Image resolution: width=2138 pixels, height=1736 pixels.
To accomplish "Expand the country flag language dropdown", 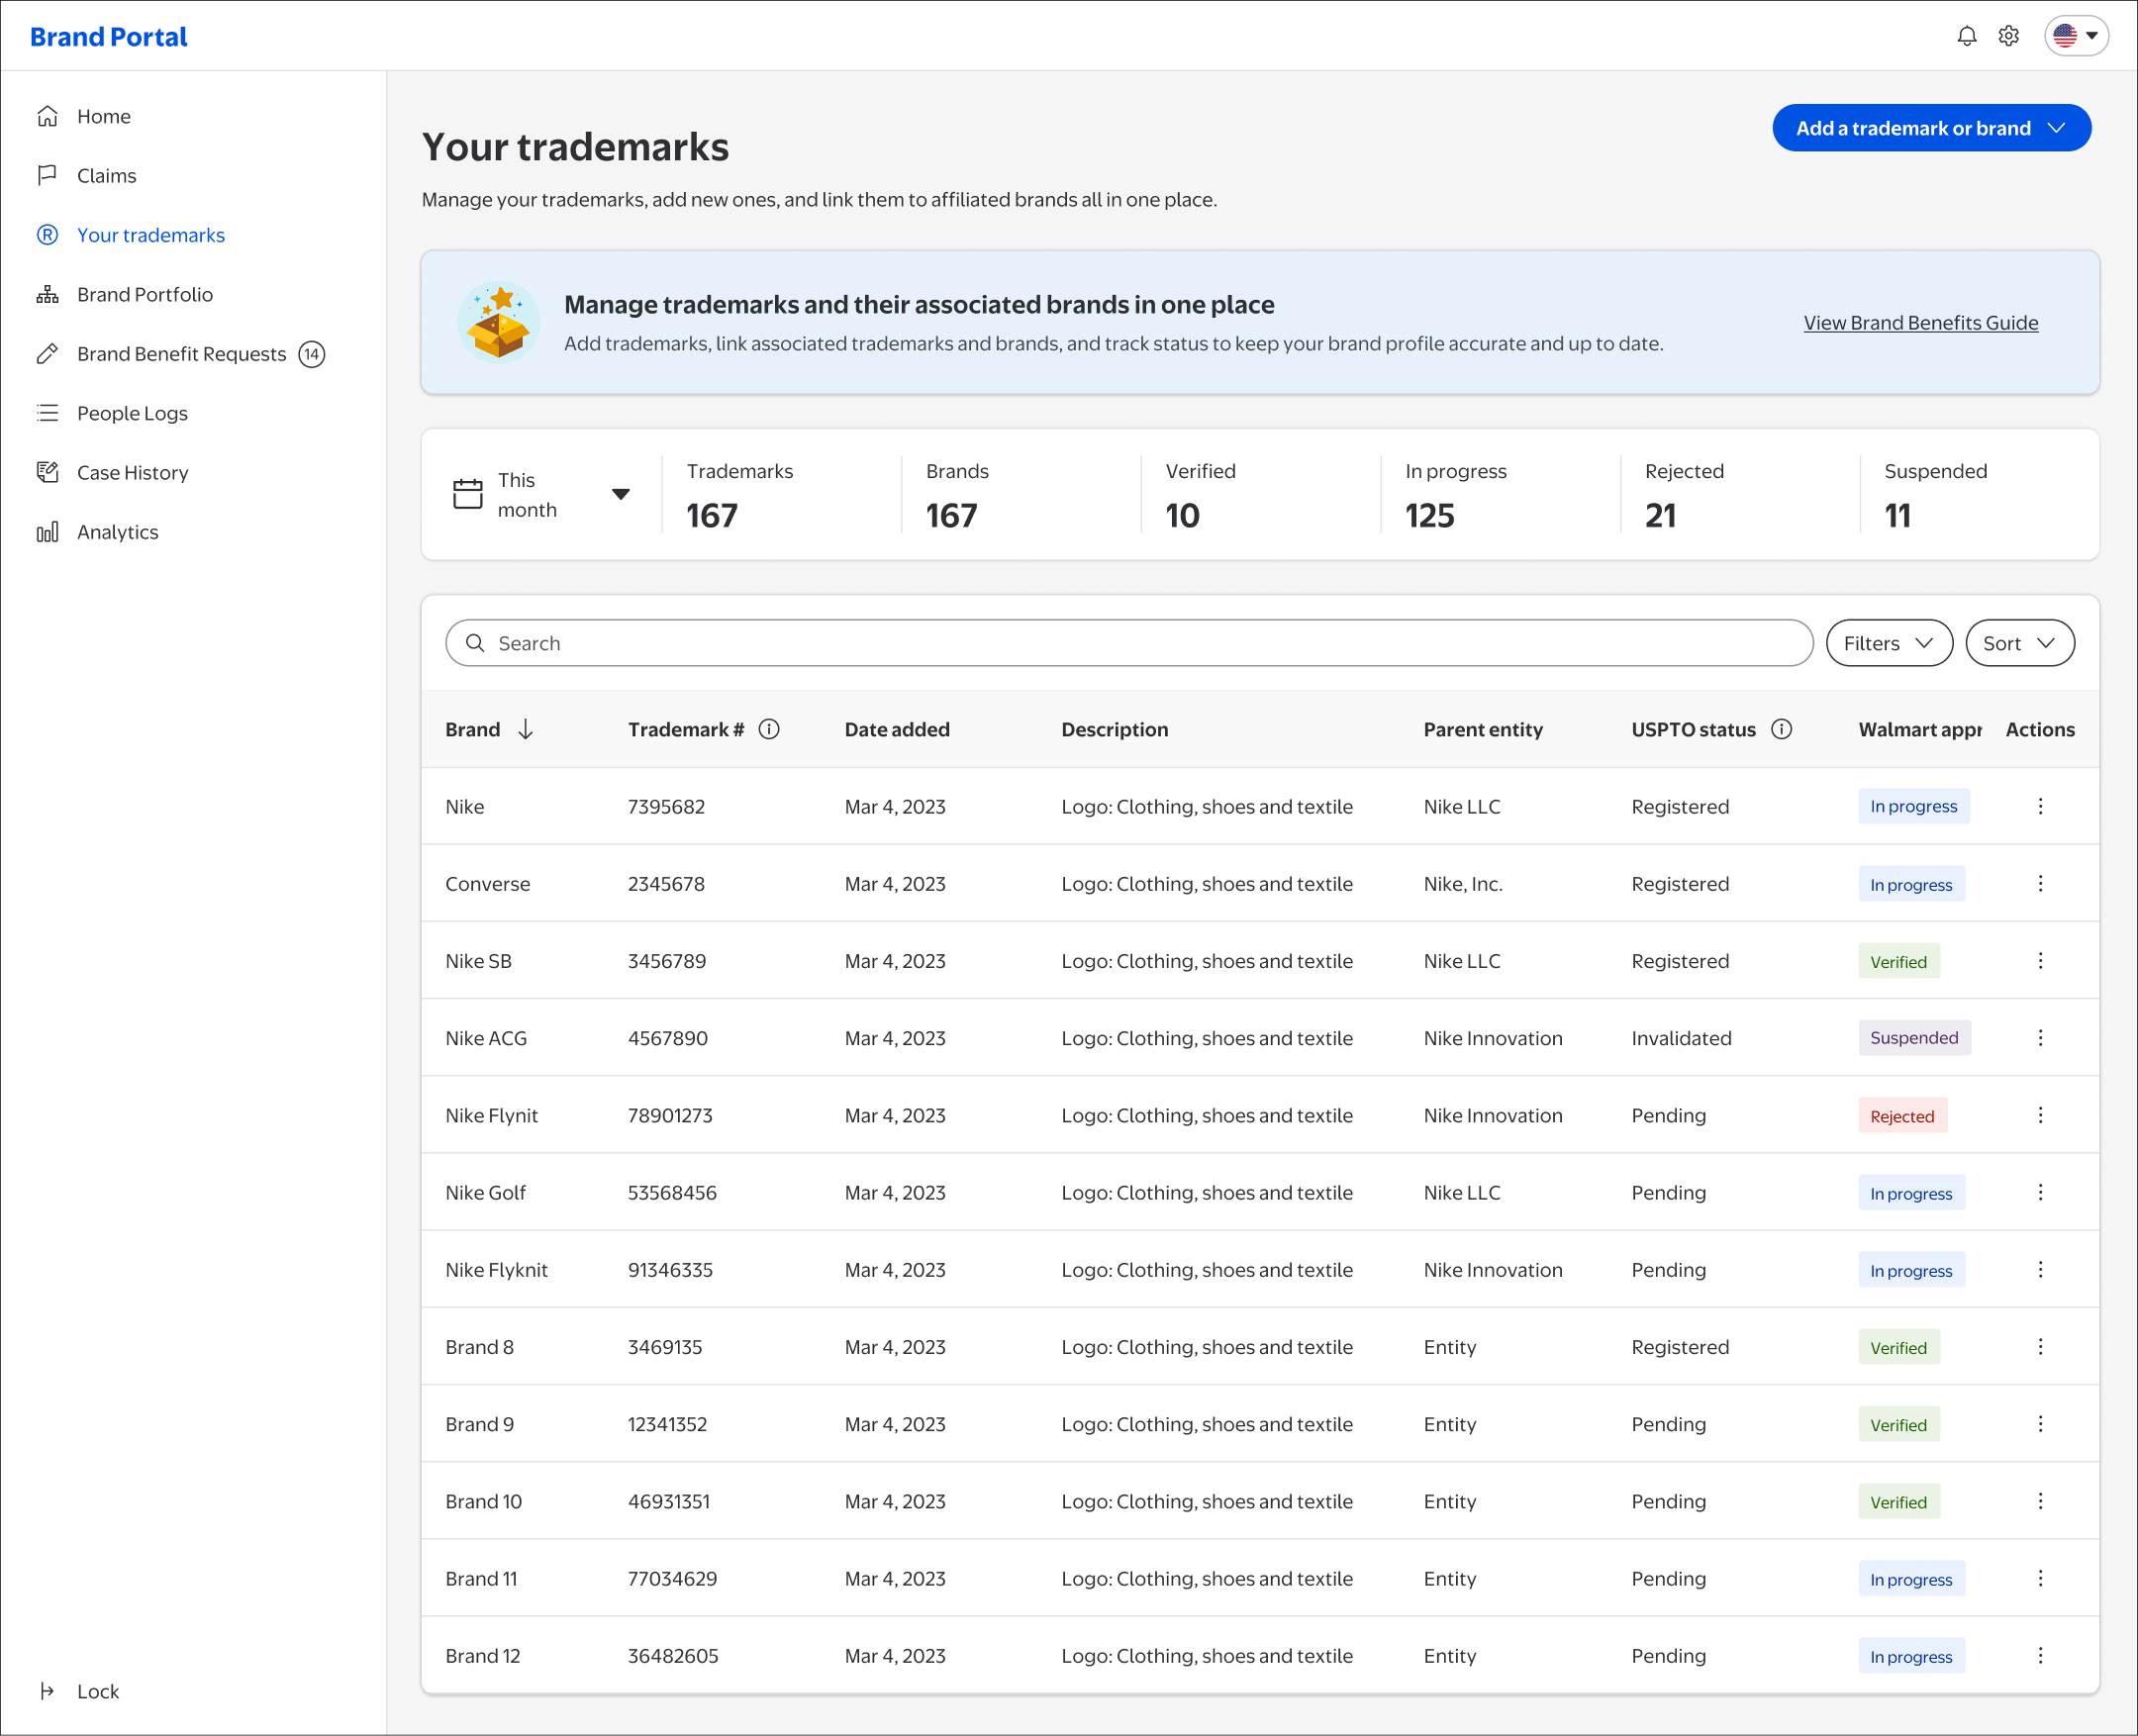I will click(2076, 36).
